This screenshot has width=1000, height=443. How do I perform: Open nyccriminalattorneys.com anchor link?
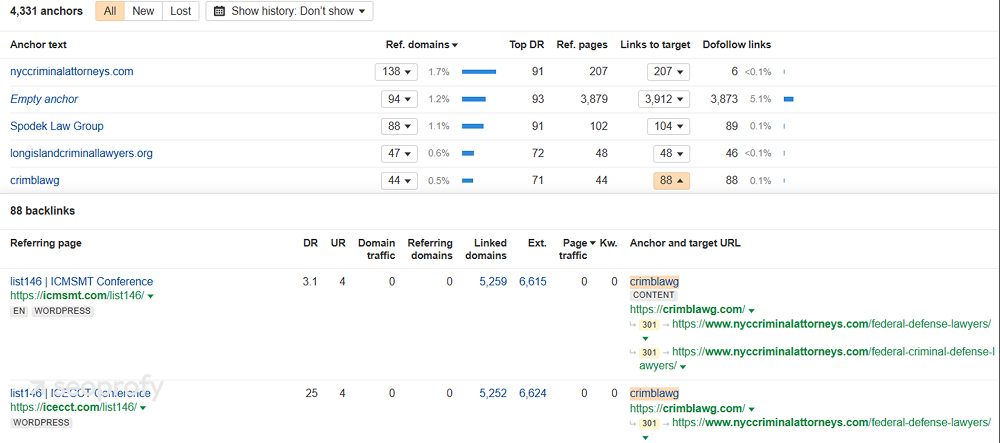(72, 71)
